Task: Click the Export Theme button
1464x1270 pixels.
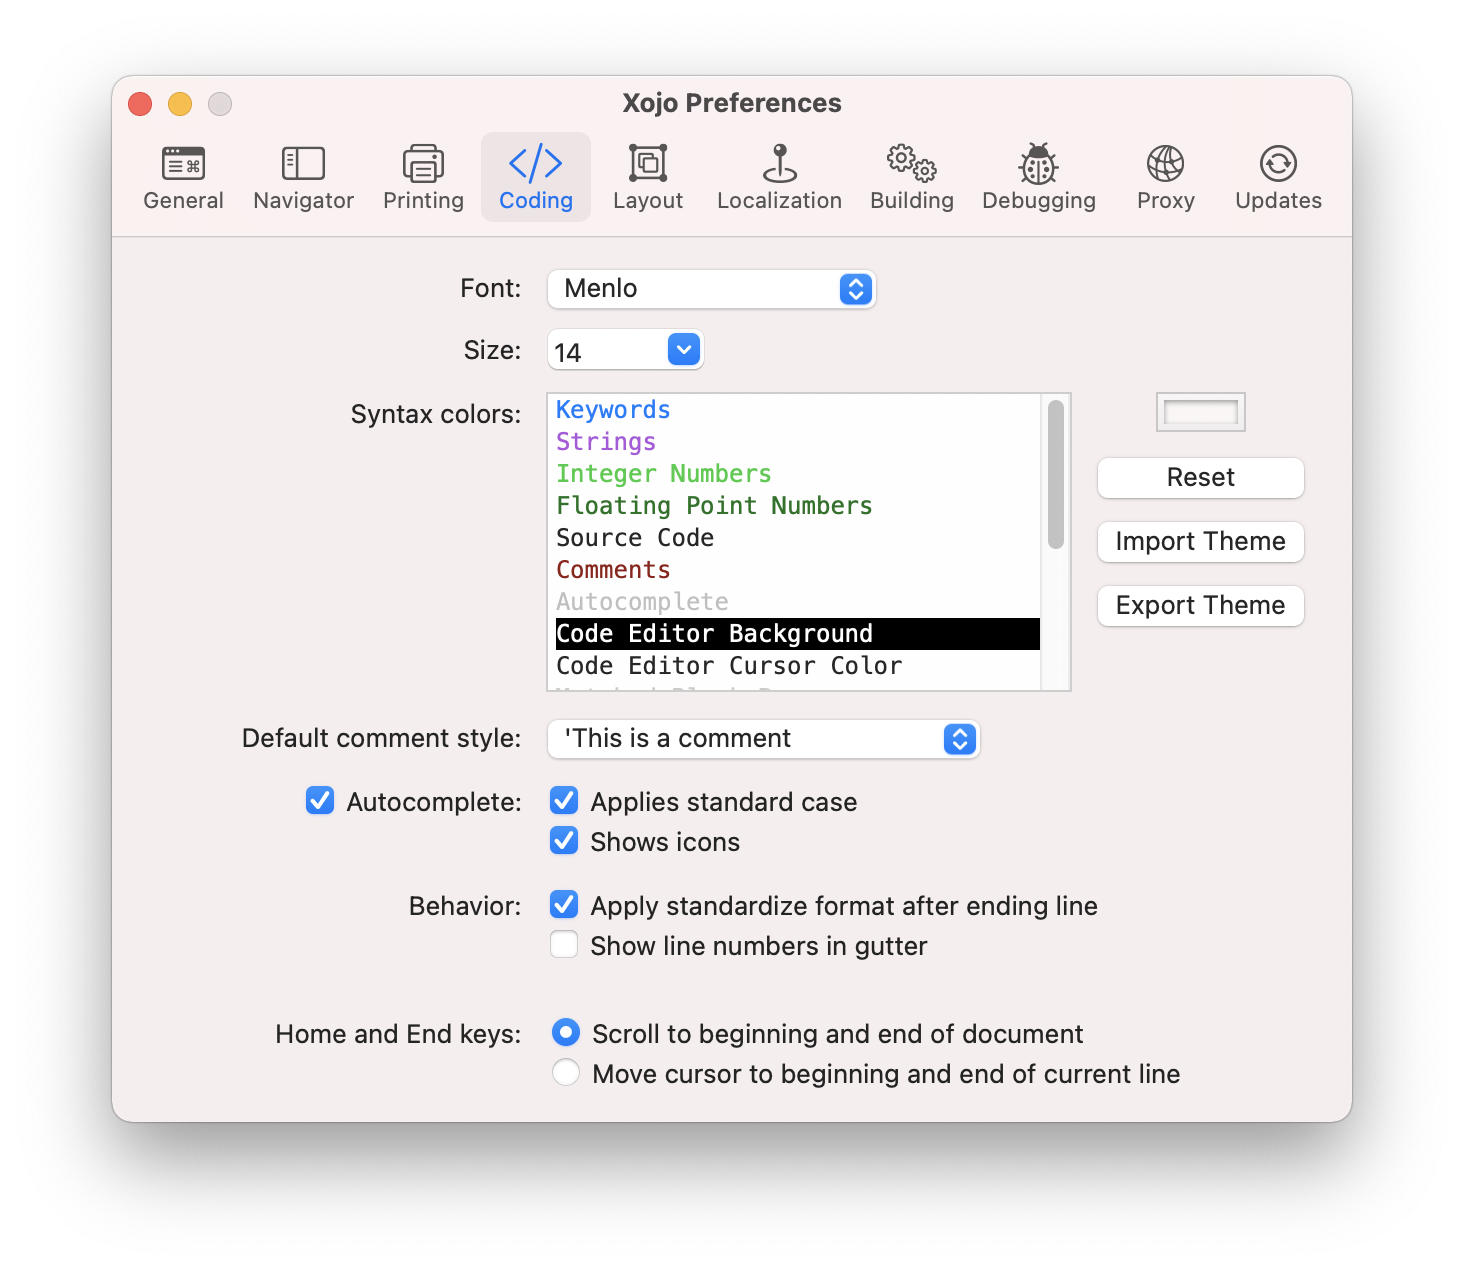Action: tap(1201, 606)
